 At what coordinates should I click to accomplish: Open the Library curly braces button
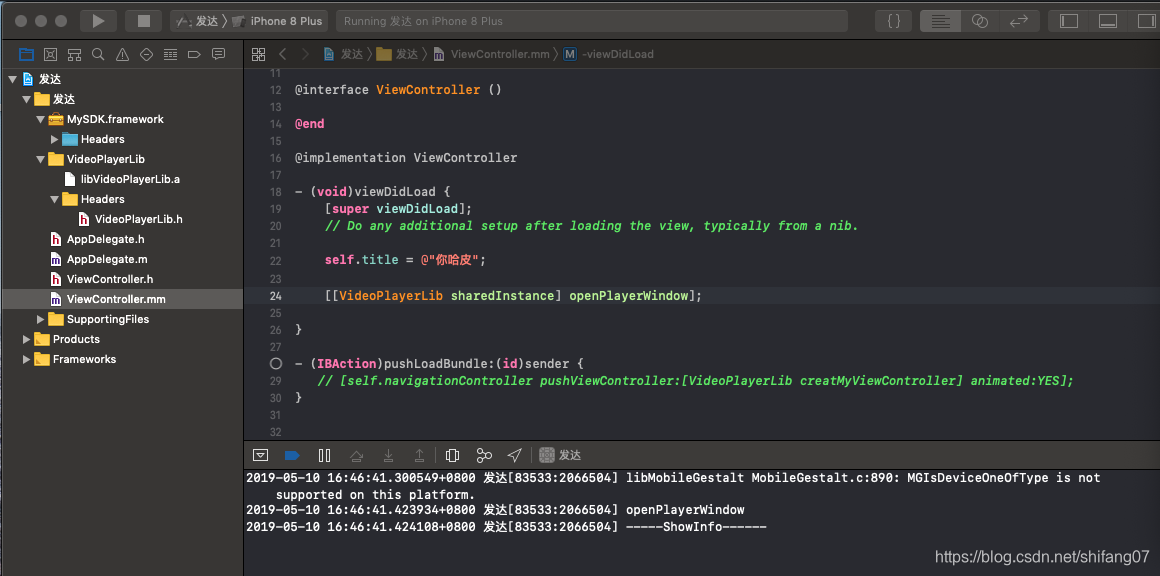(x=894, y=21)
